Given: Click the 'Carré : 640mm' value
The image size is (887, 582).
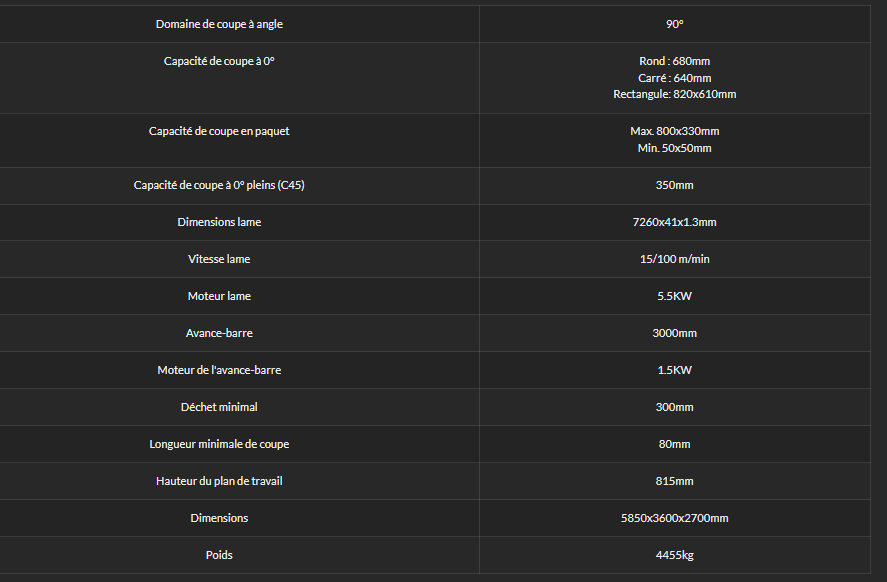Looking at the screenshot, I should coord(674,78).
